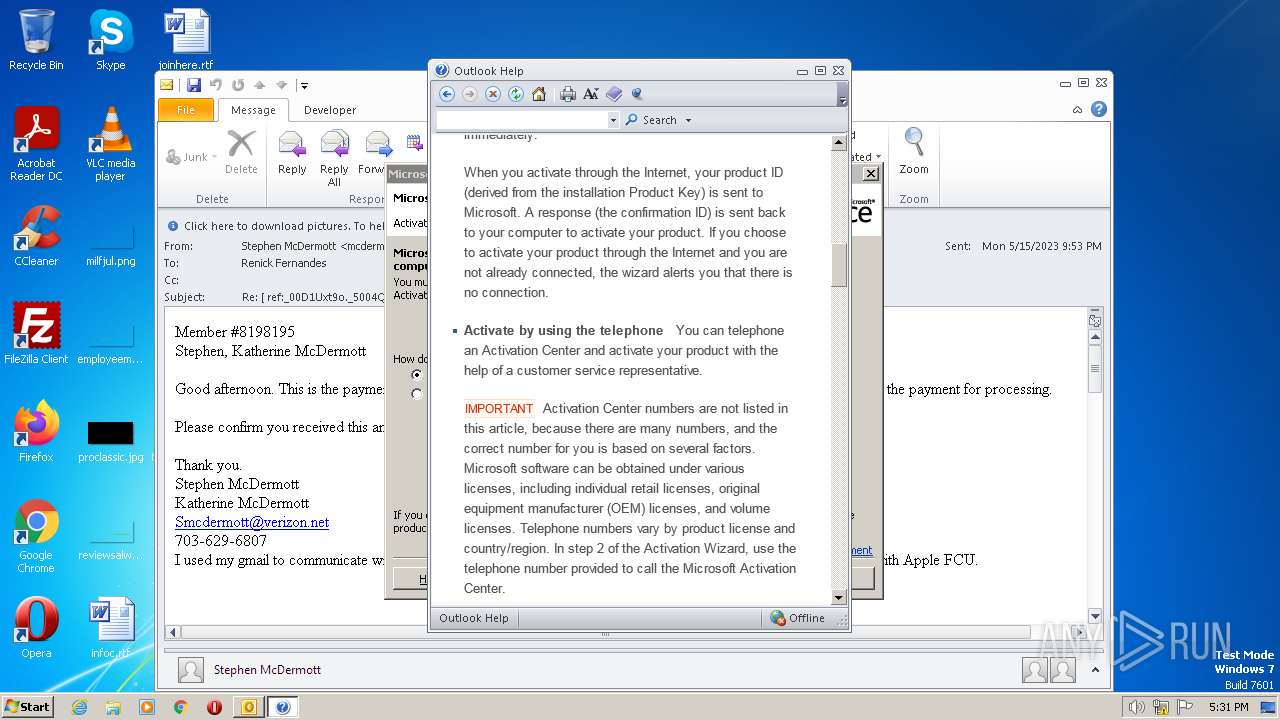1280x720 pixels.
Task: Open Windows Media Player from taskbar
Action: coord(147,707)
